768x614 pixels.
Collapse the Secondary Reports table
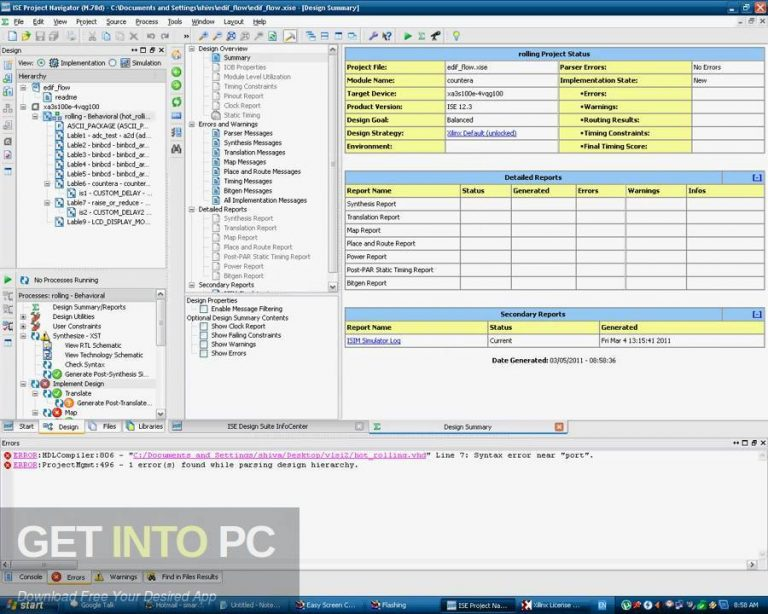[757, 314]
